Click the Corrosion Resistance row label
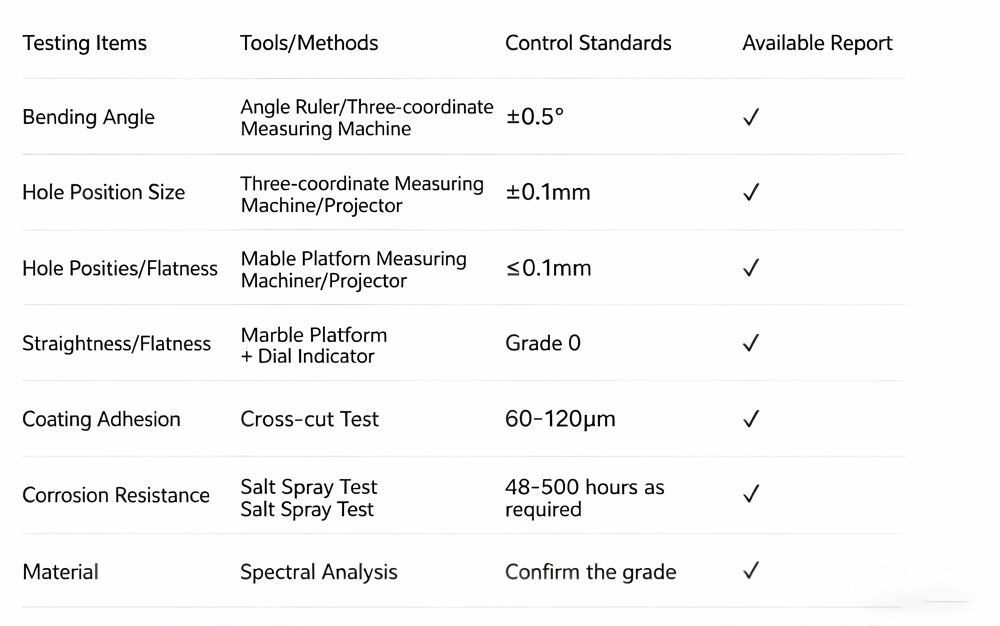 (116, 495)
